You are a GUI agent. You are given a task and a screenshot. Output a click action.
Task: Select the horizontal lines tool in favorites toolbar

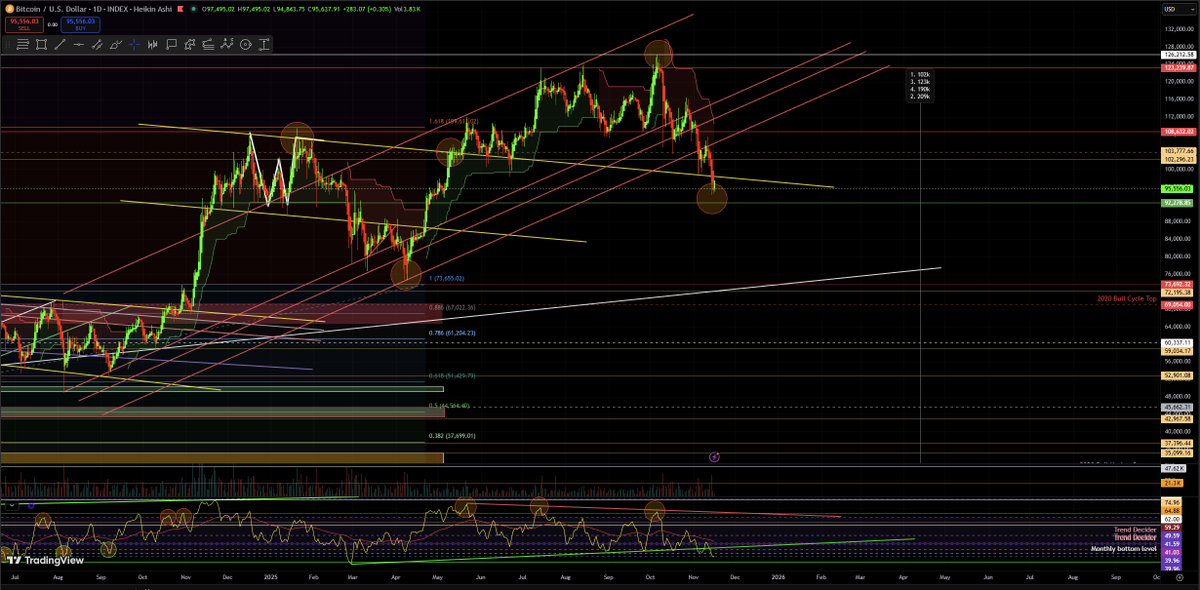coord(23,45)
